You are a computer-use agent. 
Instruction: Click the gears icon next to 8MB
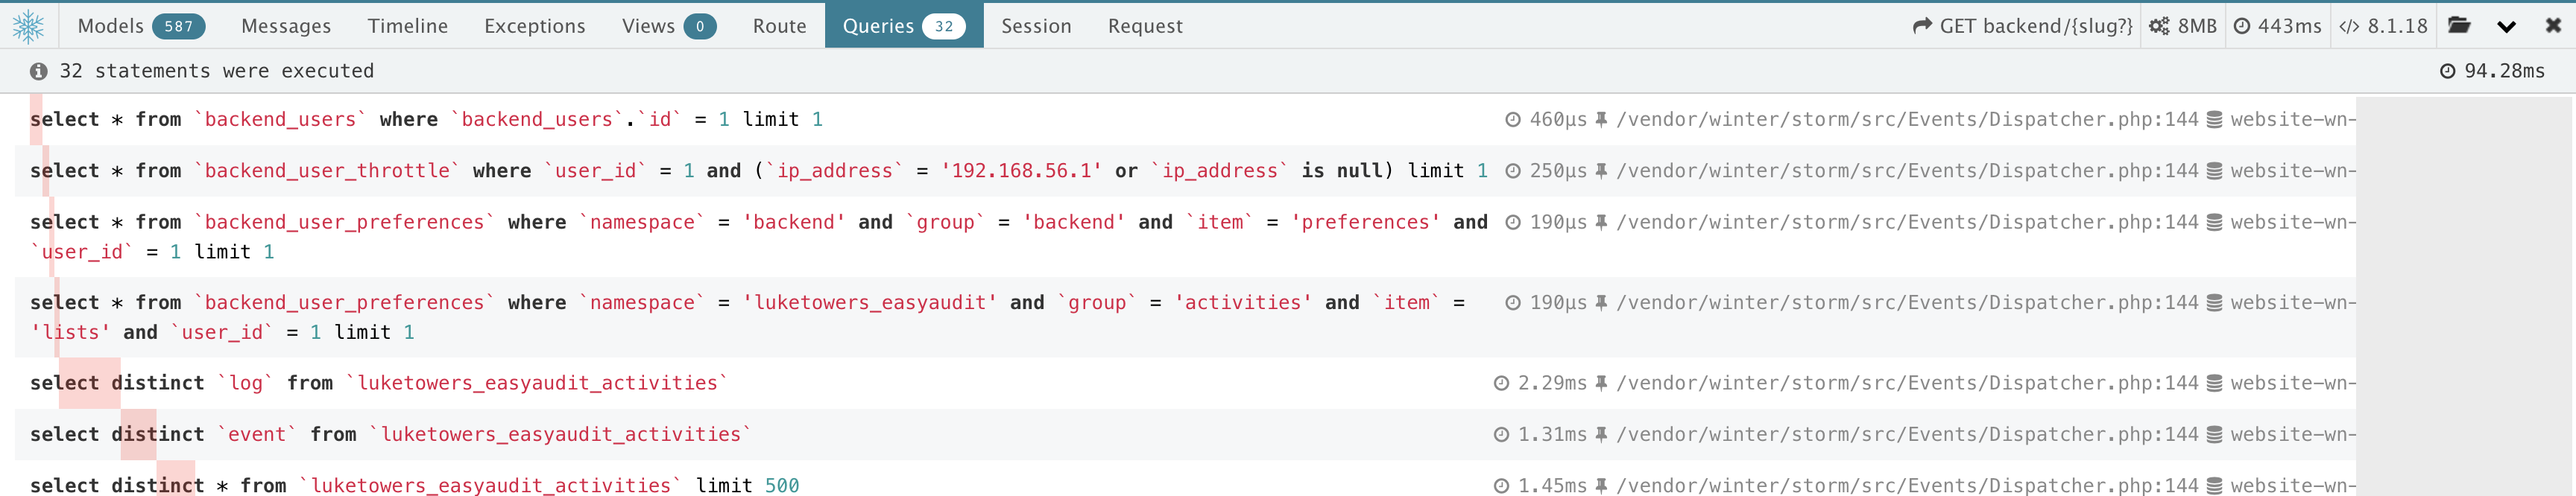point(2159,26)
